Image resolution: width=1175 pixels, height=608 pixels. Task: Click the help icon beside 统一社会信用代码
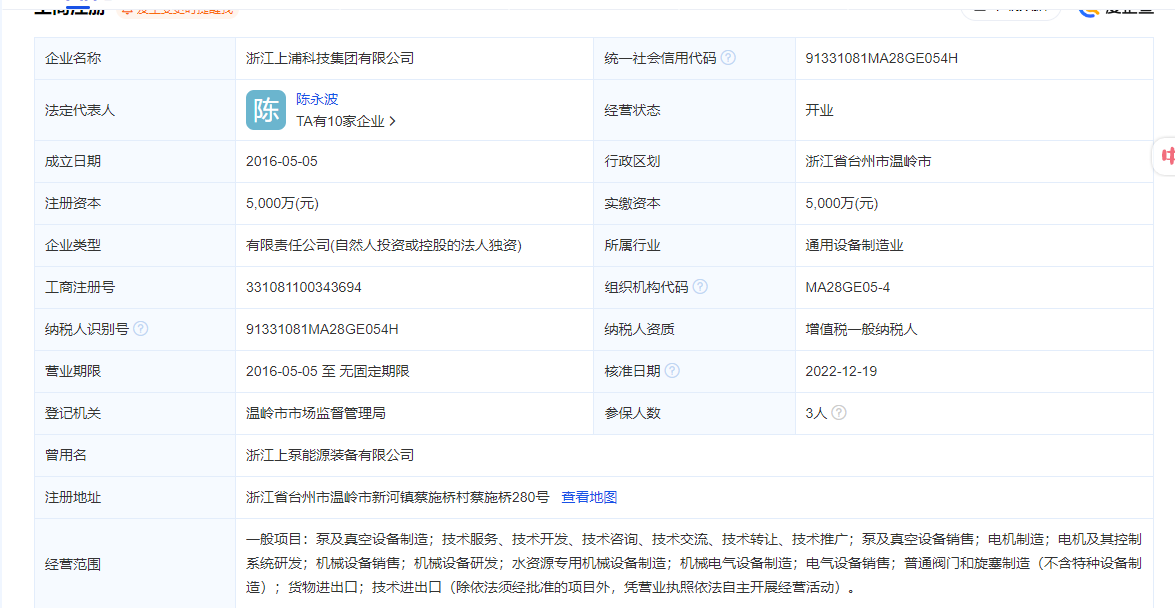pyautogui.click(x=728, y=58)
